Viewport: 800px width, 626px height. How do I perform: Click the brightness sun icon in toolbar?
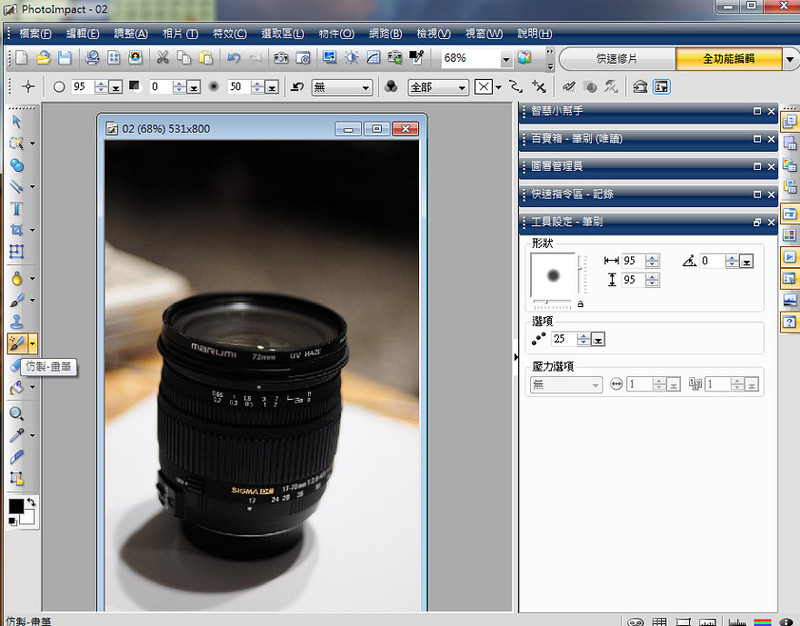(x=352, y=58)
